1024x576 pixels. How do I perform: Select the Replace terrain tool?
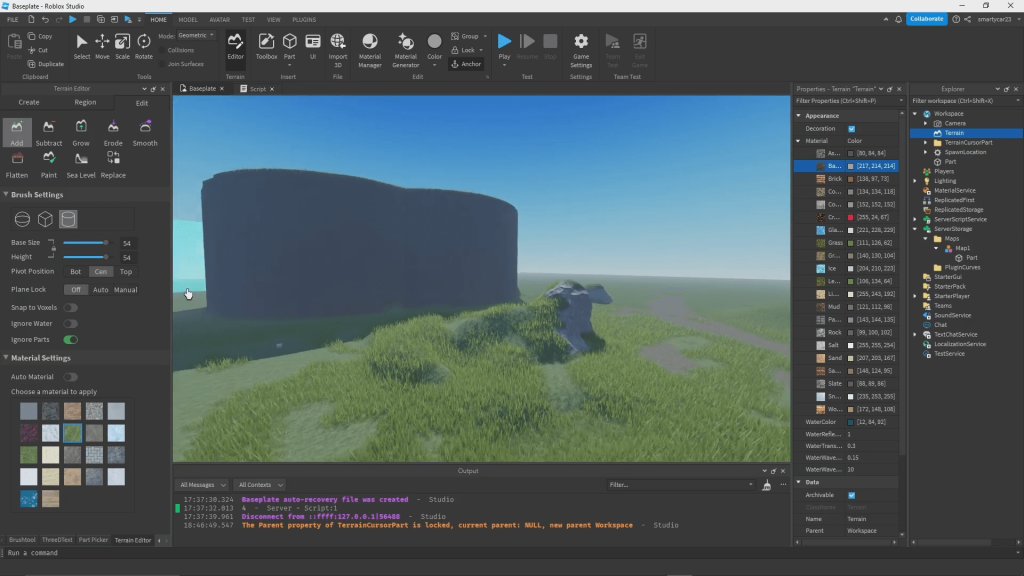point(113,165)
